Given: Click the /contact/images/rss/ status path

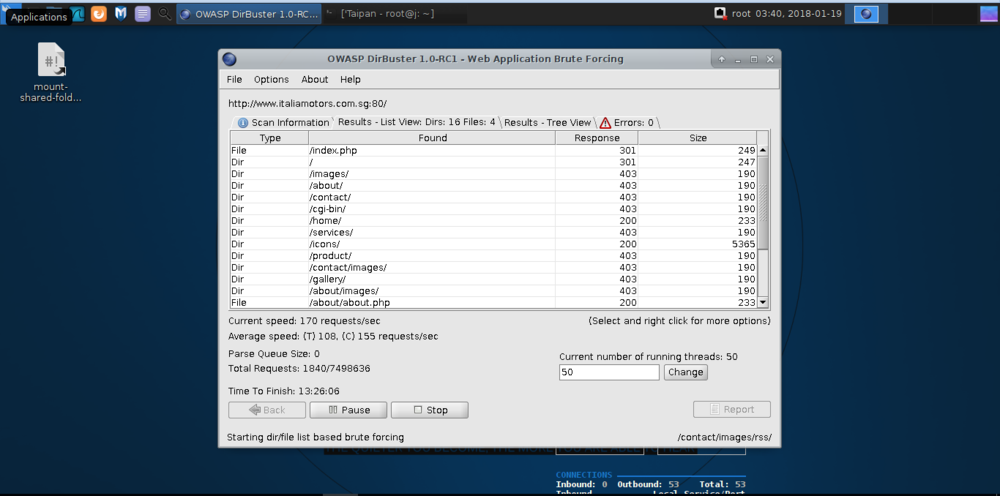Looking at the screenshot, I should [725, 437].
